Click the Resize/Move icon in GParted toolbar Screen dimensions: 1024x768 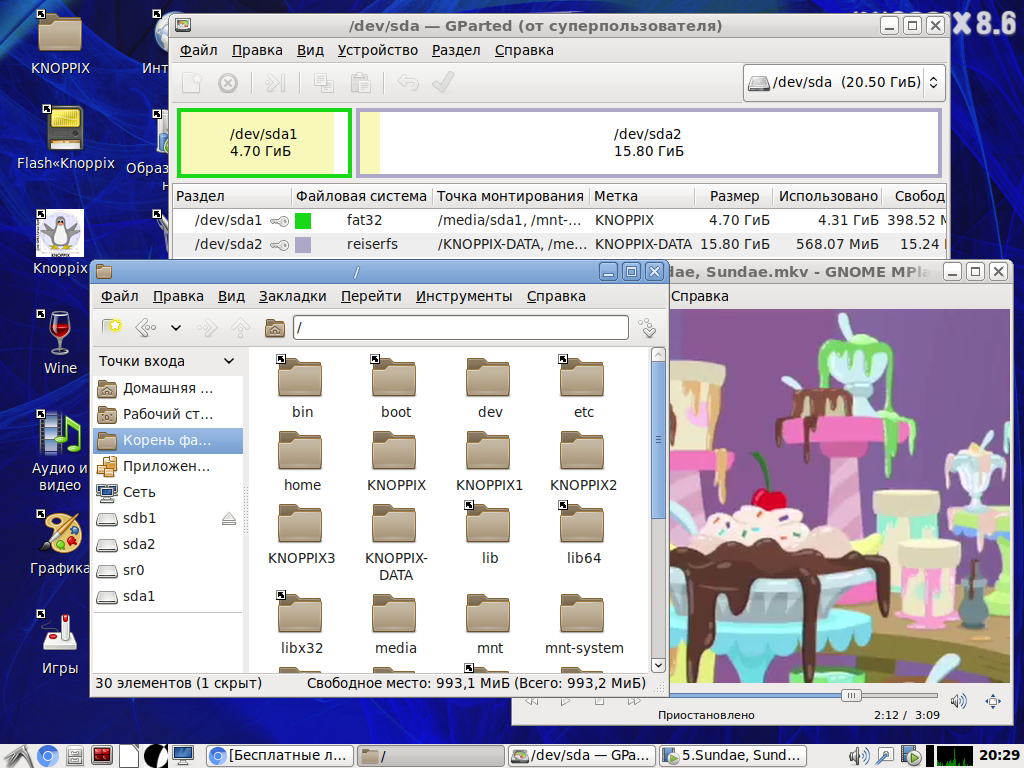pos(275,83)
